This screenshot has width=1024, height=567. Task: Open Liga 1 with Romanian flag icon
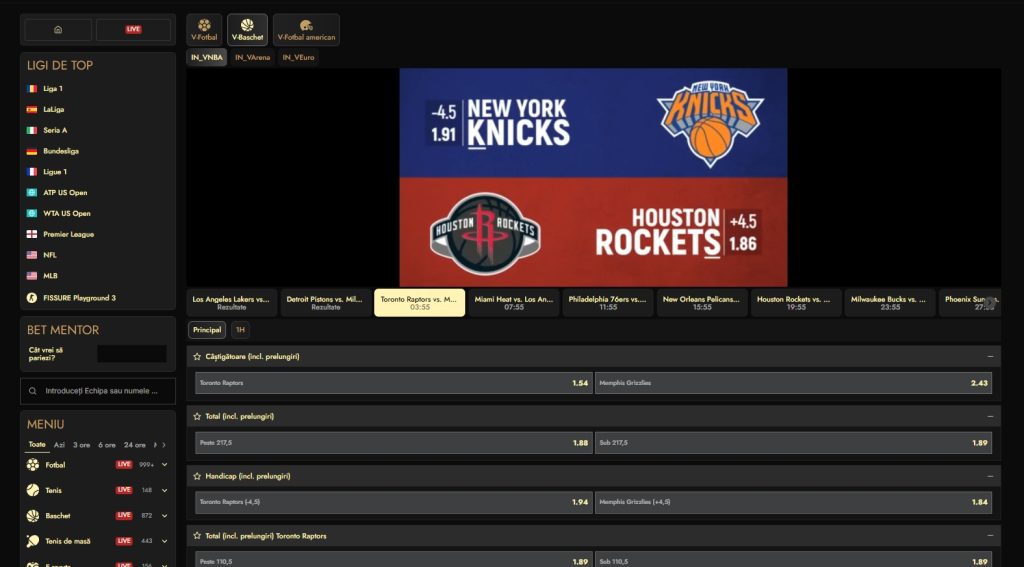tap(31, 89)
